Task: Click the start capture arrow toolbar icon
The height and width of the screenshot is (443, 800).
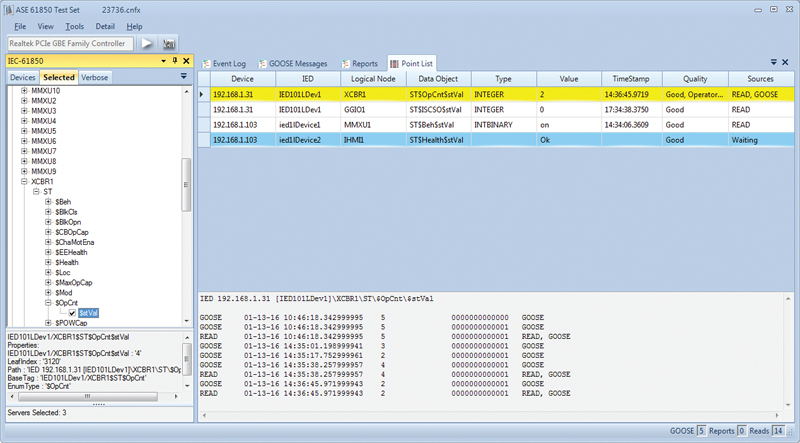Action: point(147,44)
